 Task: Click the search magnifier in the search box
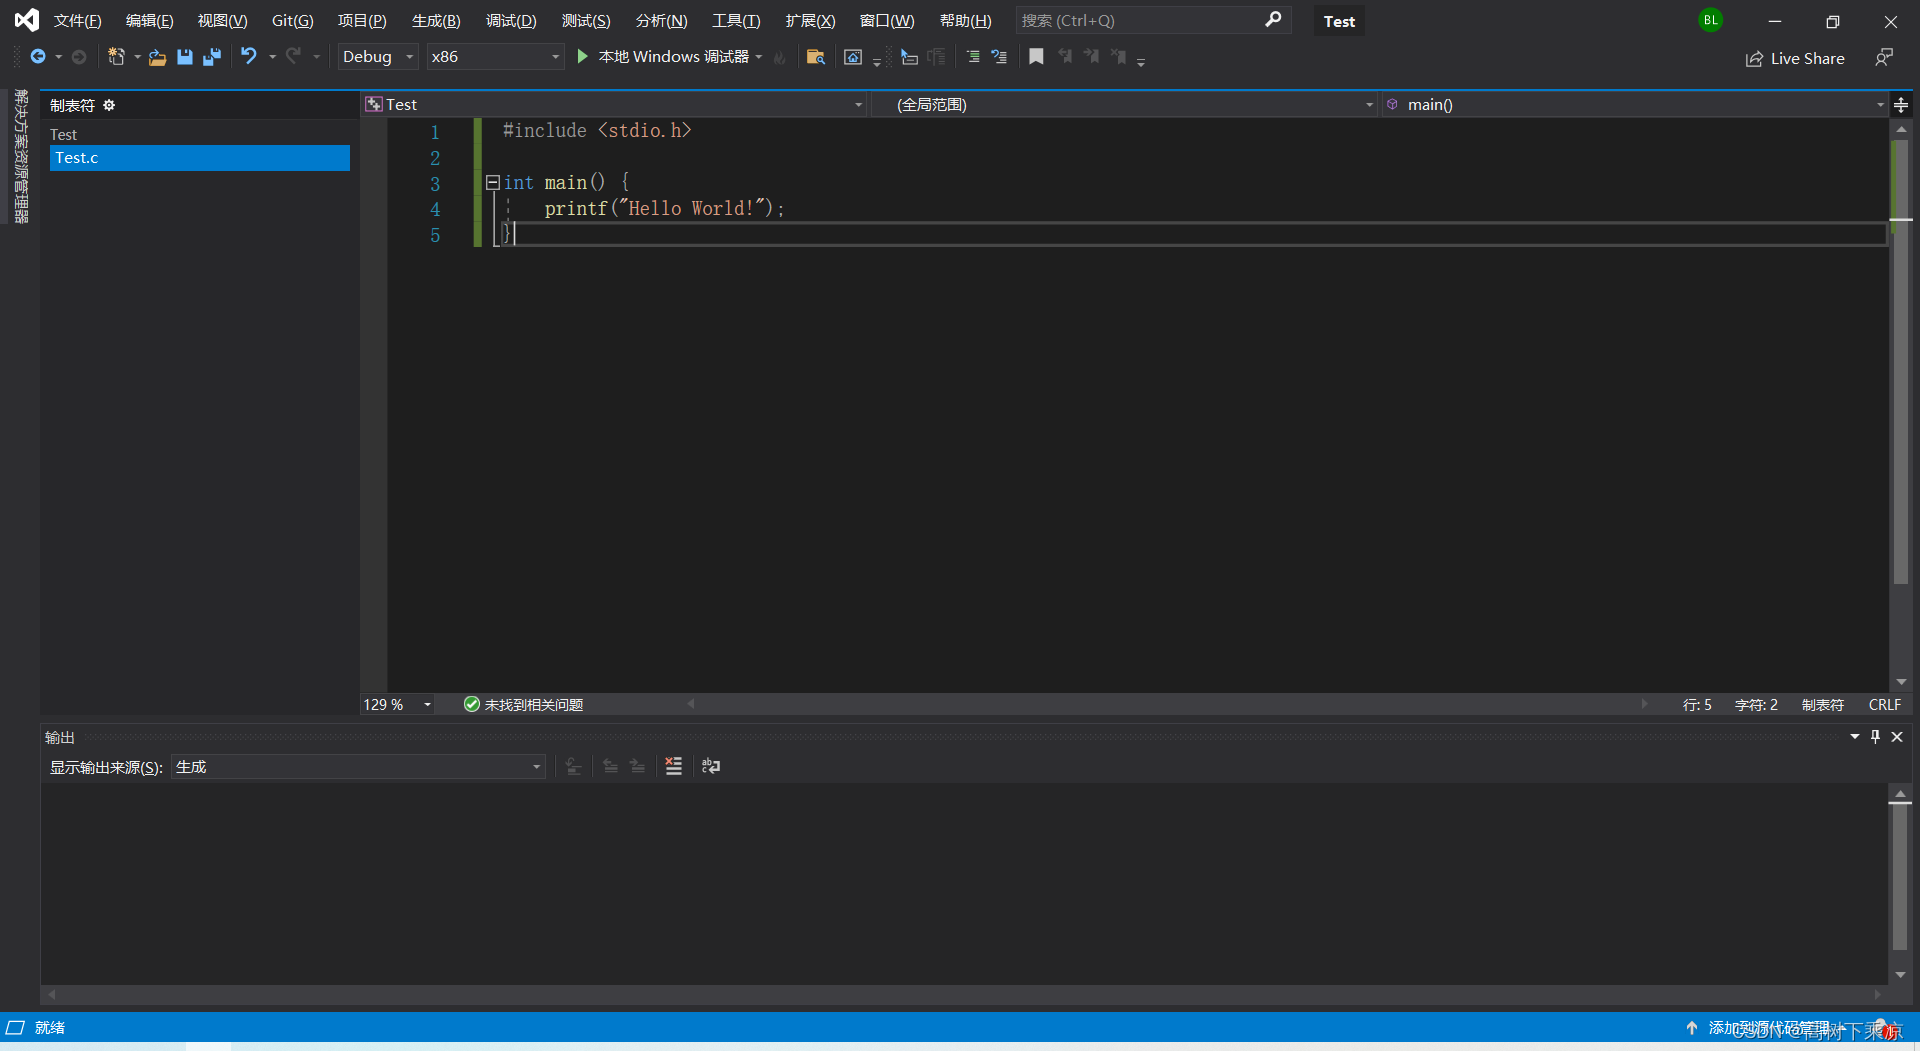coord(1274,20)
